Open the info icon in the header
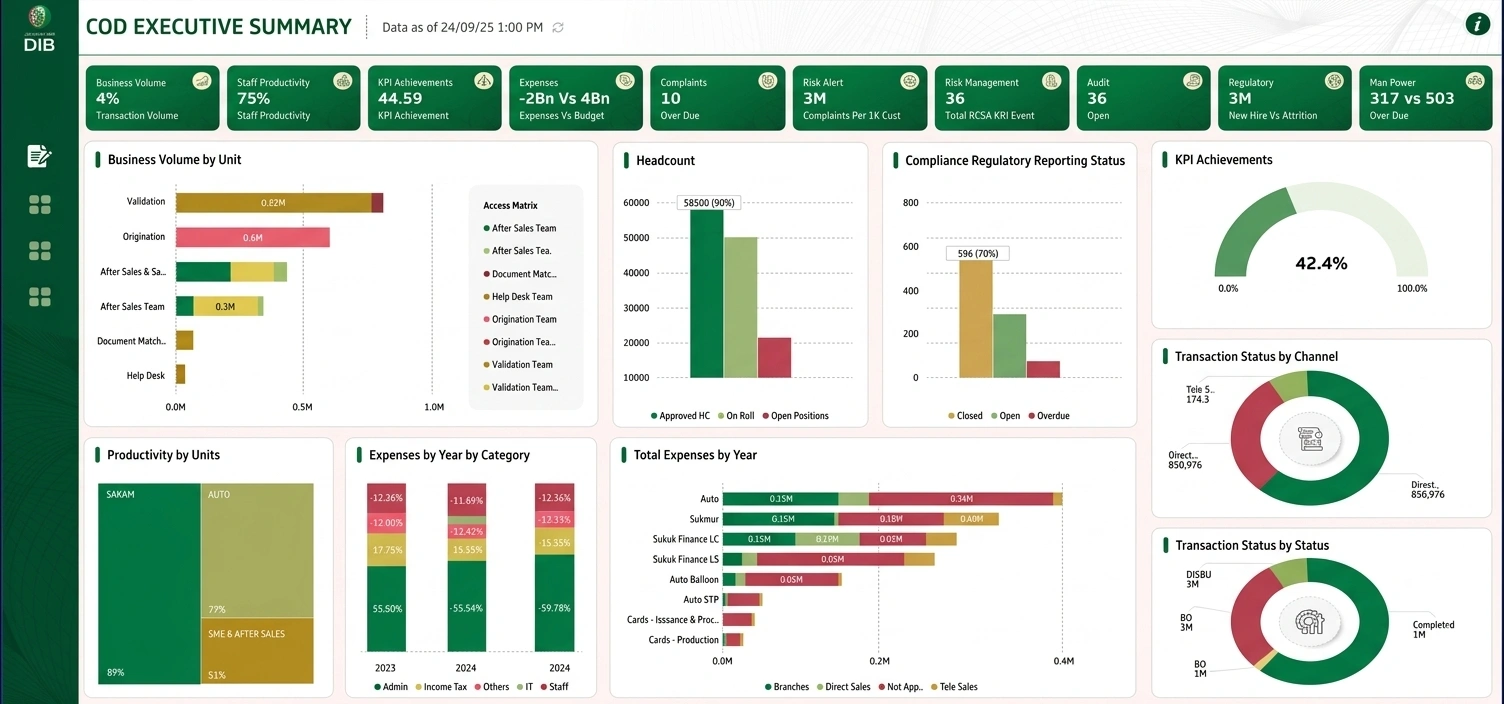1504x704 pixels. pos(1477,25)
